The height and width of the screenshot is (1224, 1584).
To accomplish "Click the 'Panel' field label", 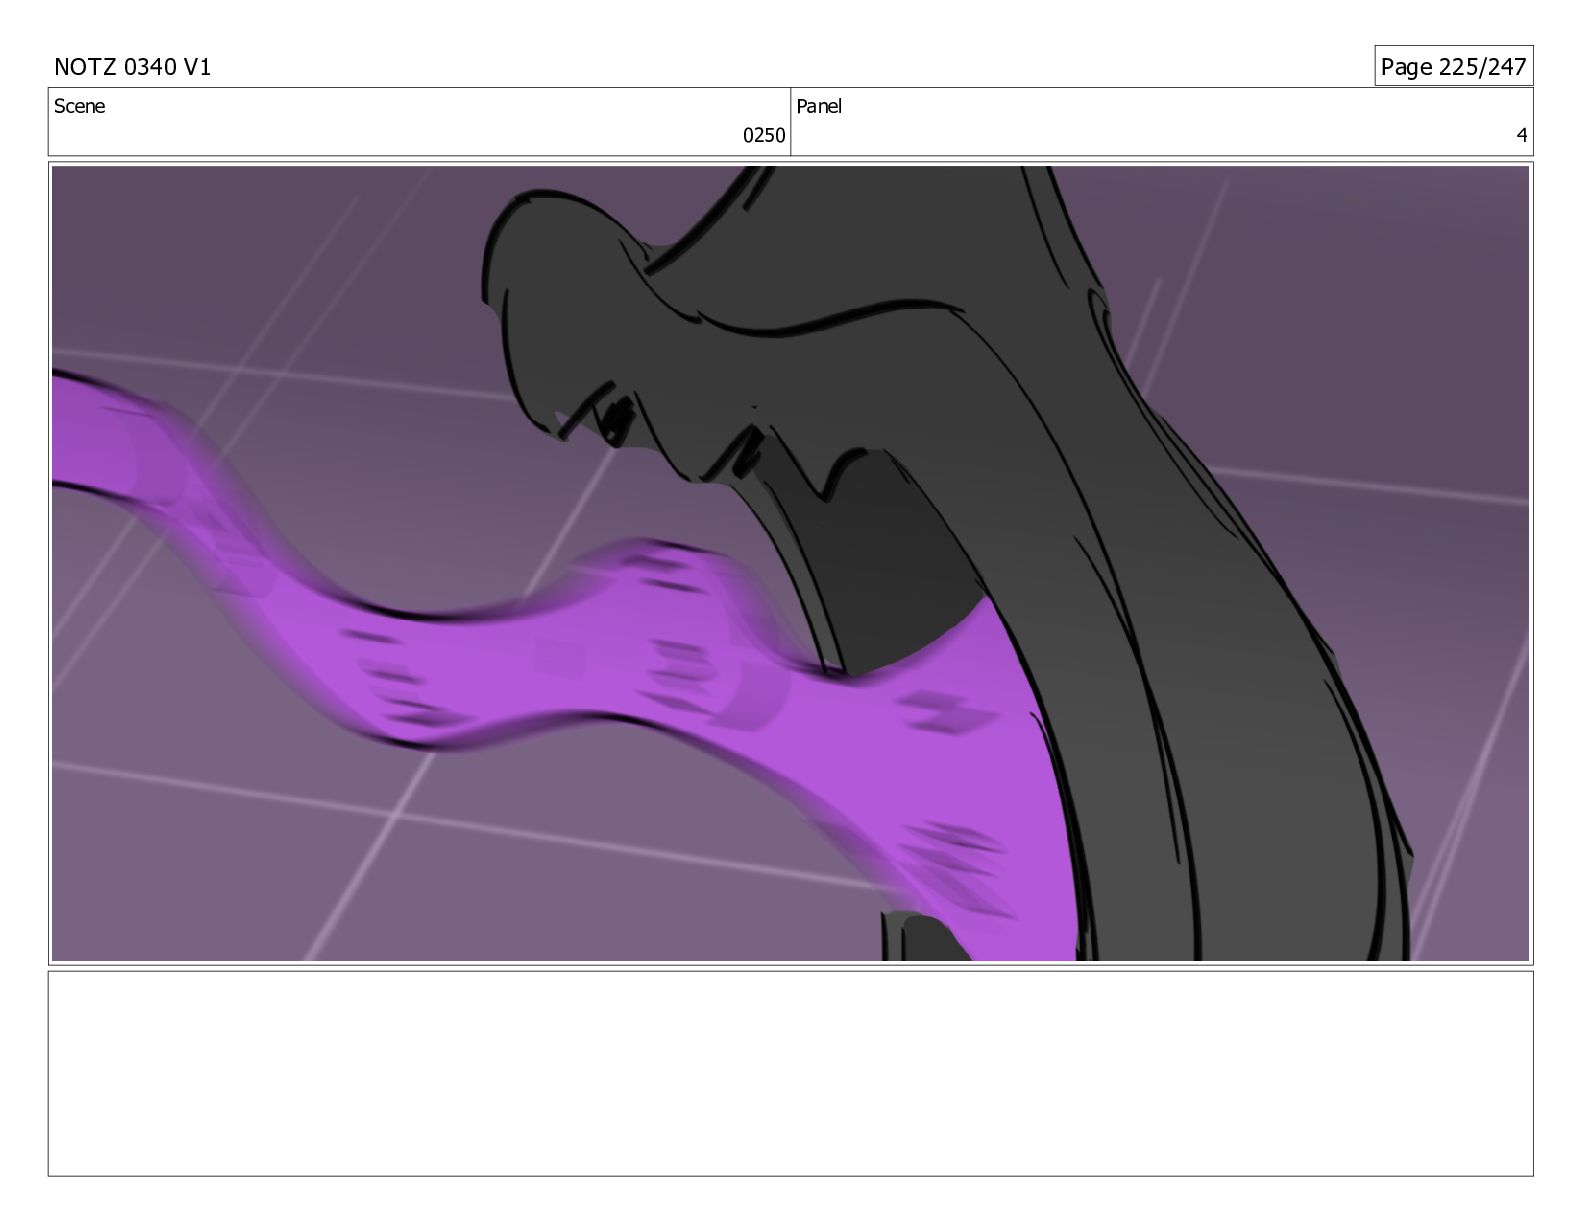I will pyautogui.click(x=819, y=106).
